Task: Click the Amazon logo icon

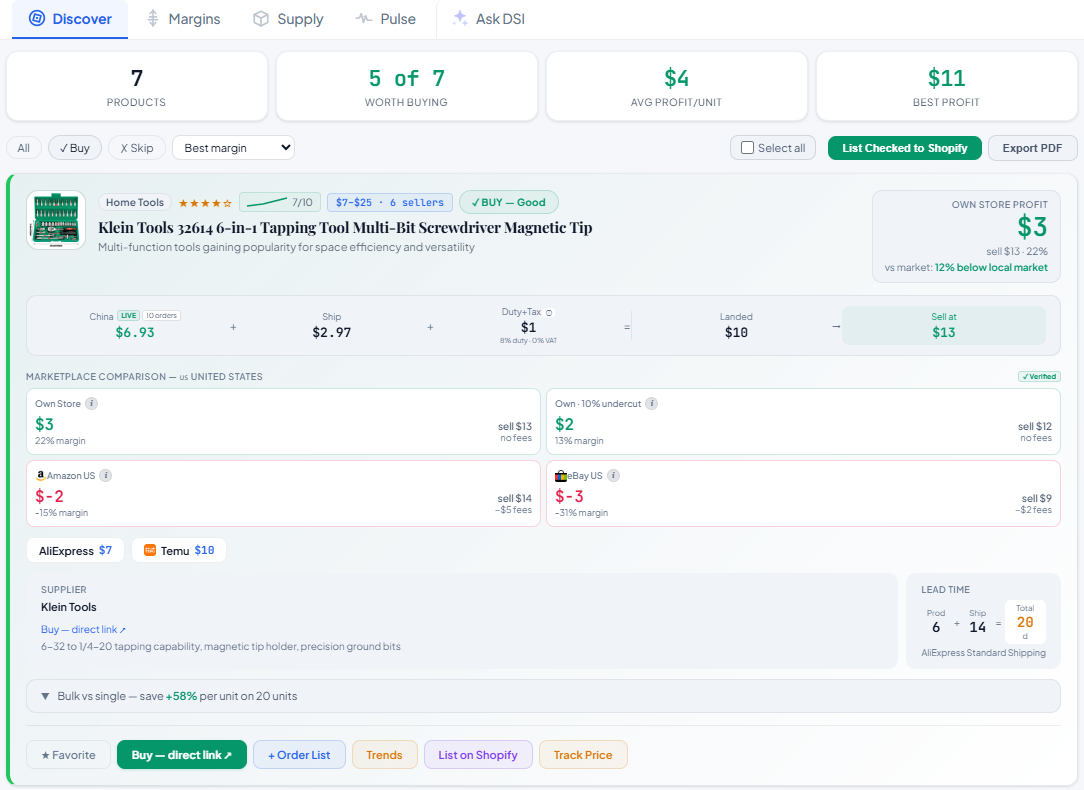Action: pyautogui.click(x=41, y=476)
